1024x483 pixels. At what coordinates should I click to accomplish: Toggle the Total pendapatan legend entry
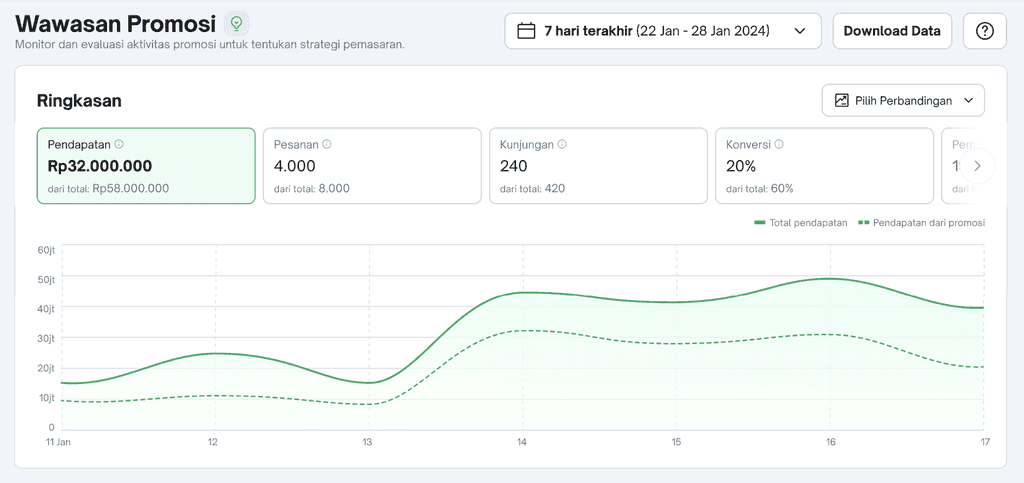[x=801, y=223]
